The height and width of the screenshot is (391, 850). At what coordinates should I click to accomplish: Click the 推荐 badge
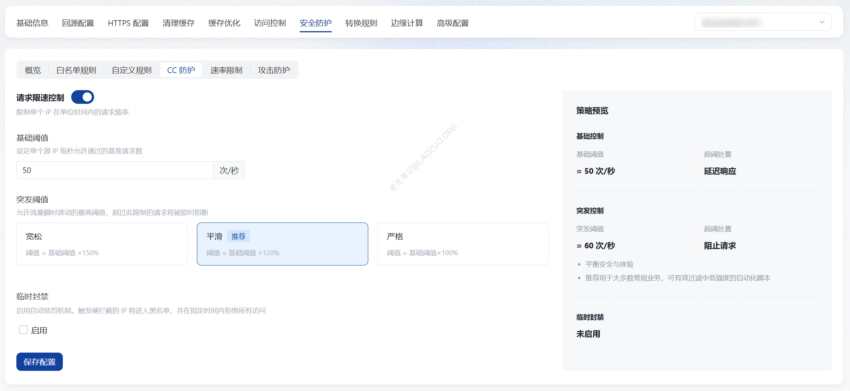(x=239, y=236)
